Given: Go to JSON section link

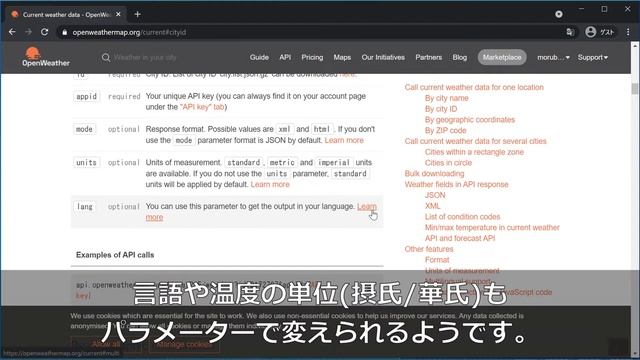Looking at the screenshot, I should 435,195.
